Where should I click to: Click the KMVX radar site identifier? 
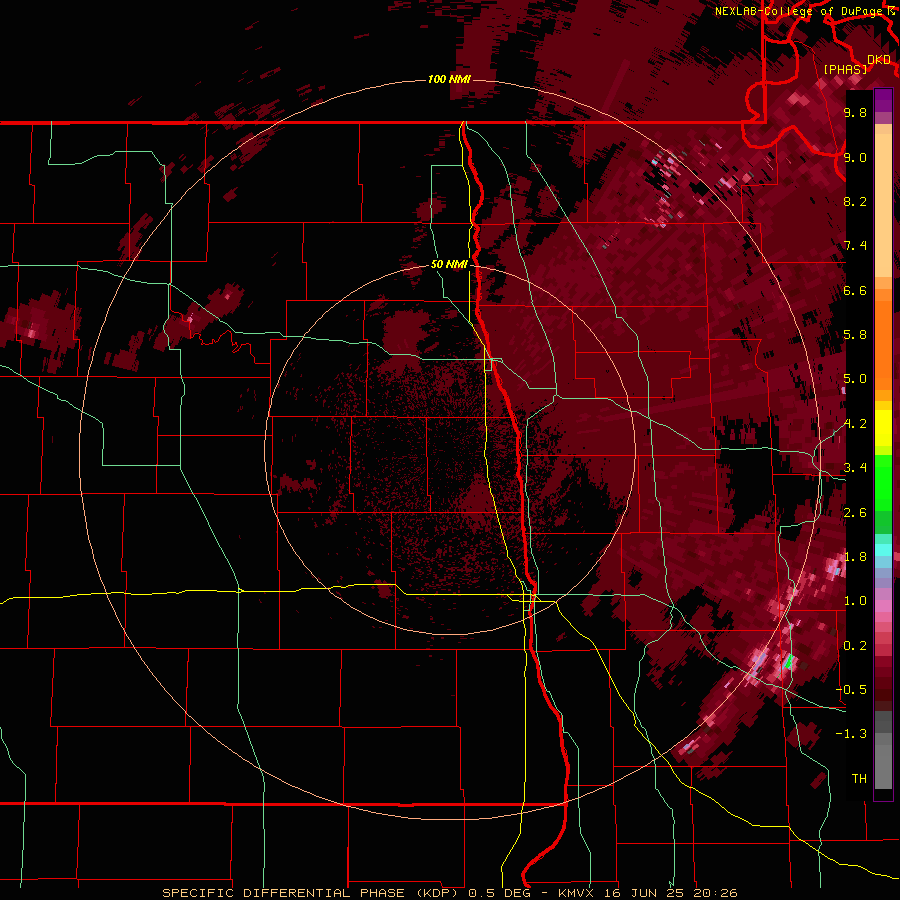pyautogui.click(x=576, y=893)
